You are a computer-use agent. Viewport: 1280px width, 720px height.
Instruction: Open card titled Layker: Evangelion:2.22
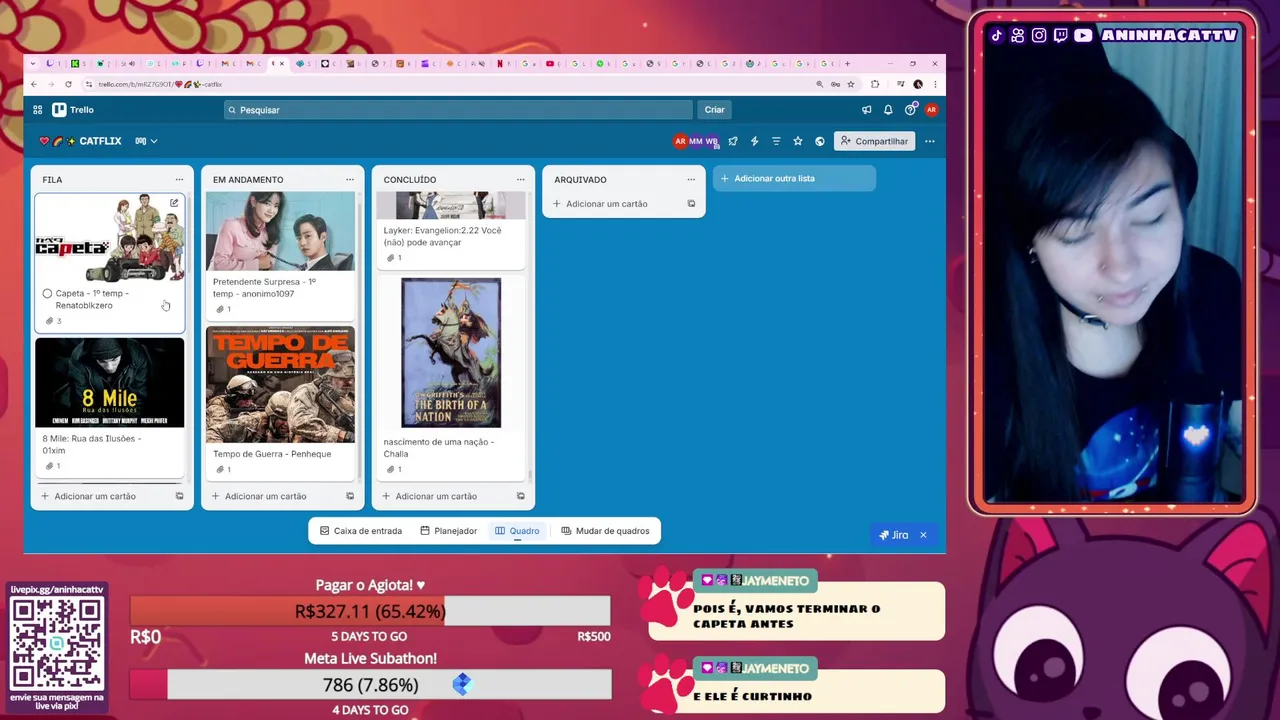(x=443, y=236)
